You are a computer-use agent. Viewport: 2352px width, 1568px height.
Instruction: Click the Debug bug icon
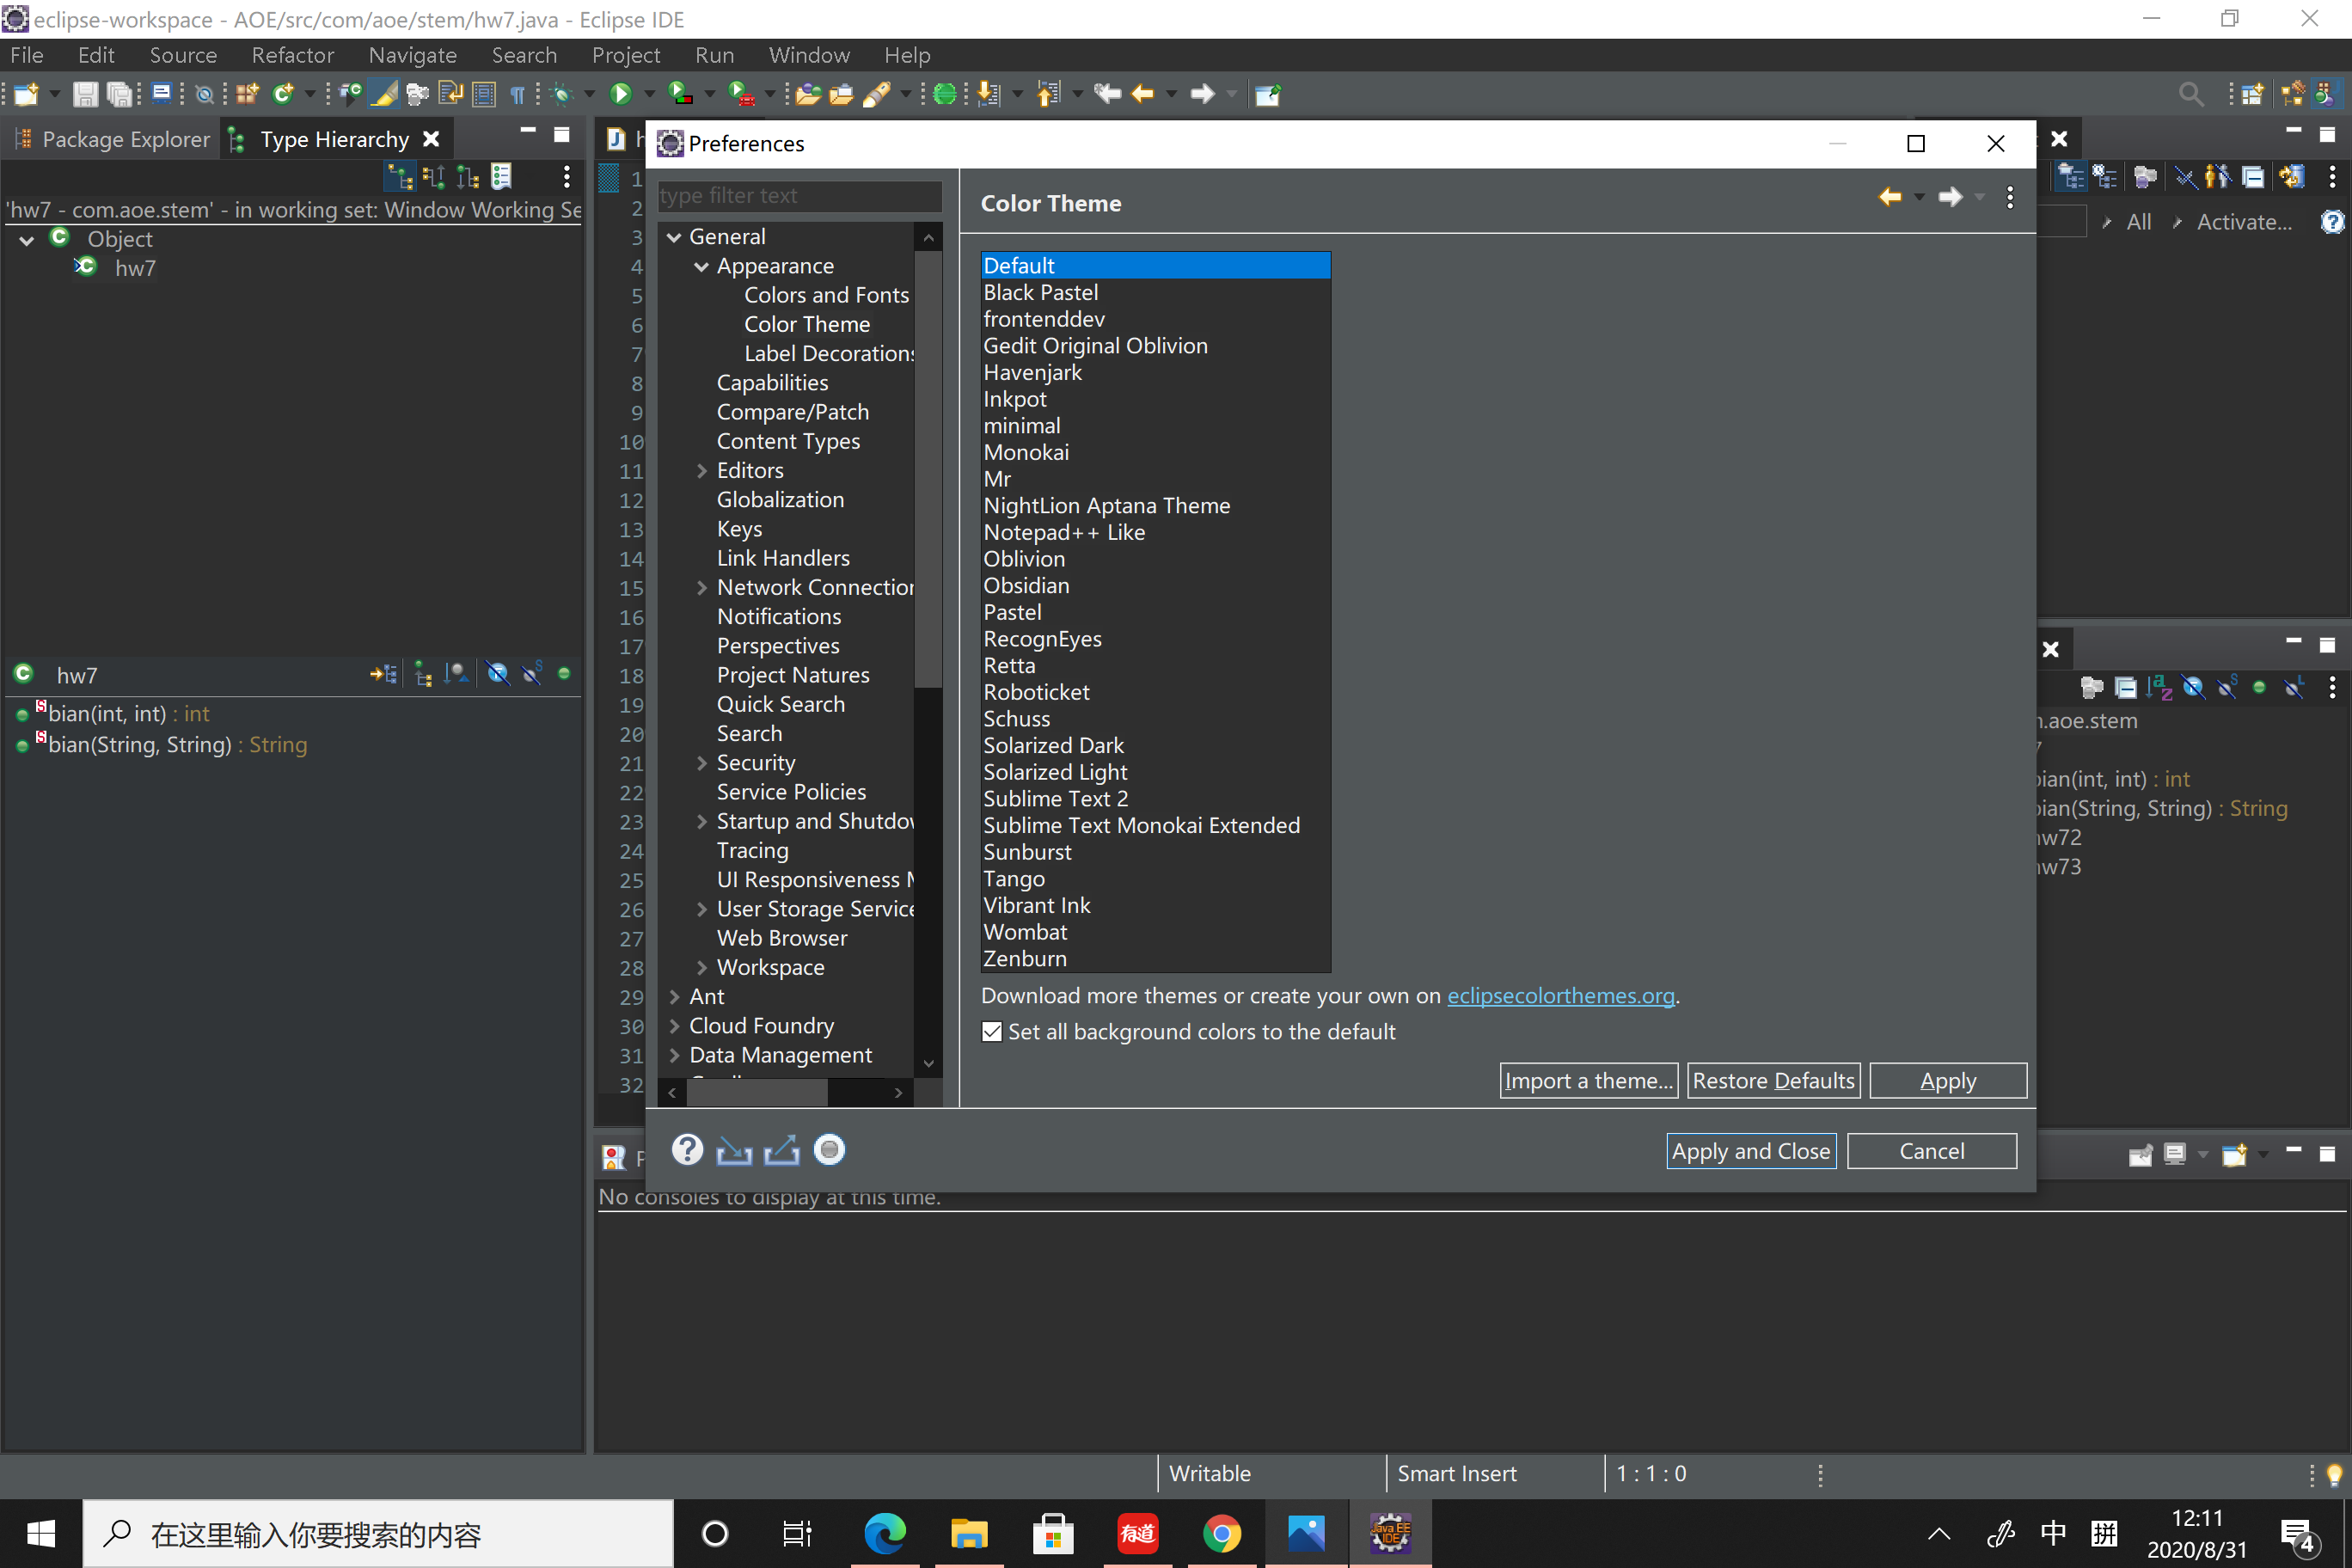pos(562,94)
